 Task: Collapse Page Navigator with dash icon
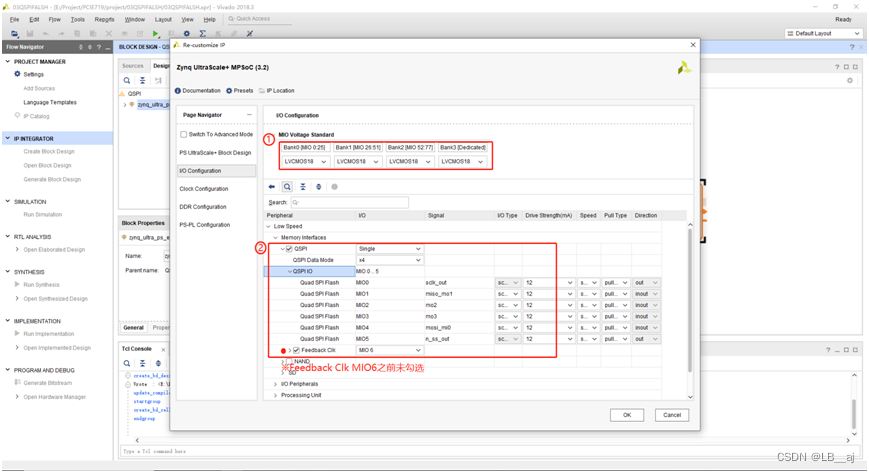click(x=249, y=115)
